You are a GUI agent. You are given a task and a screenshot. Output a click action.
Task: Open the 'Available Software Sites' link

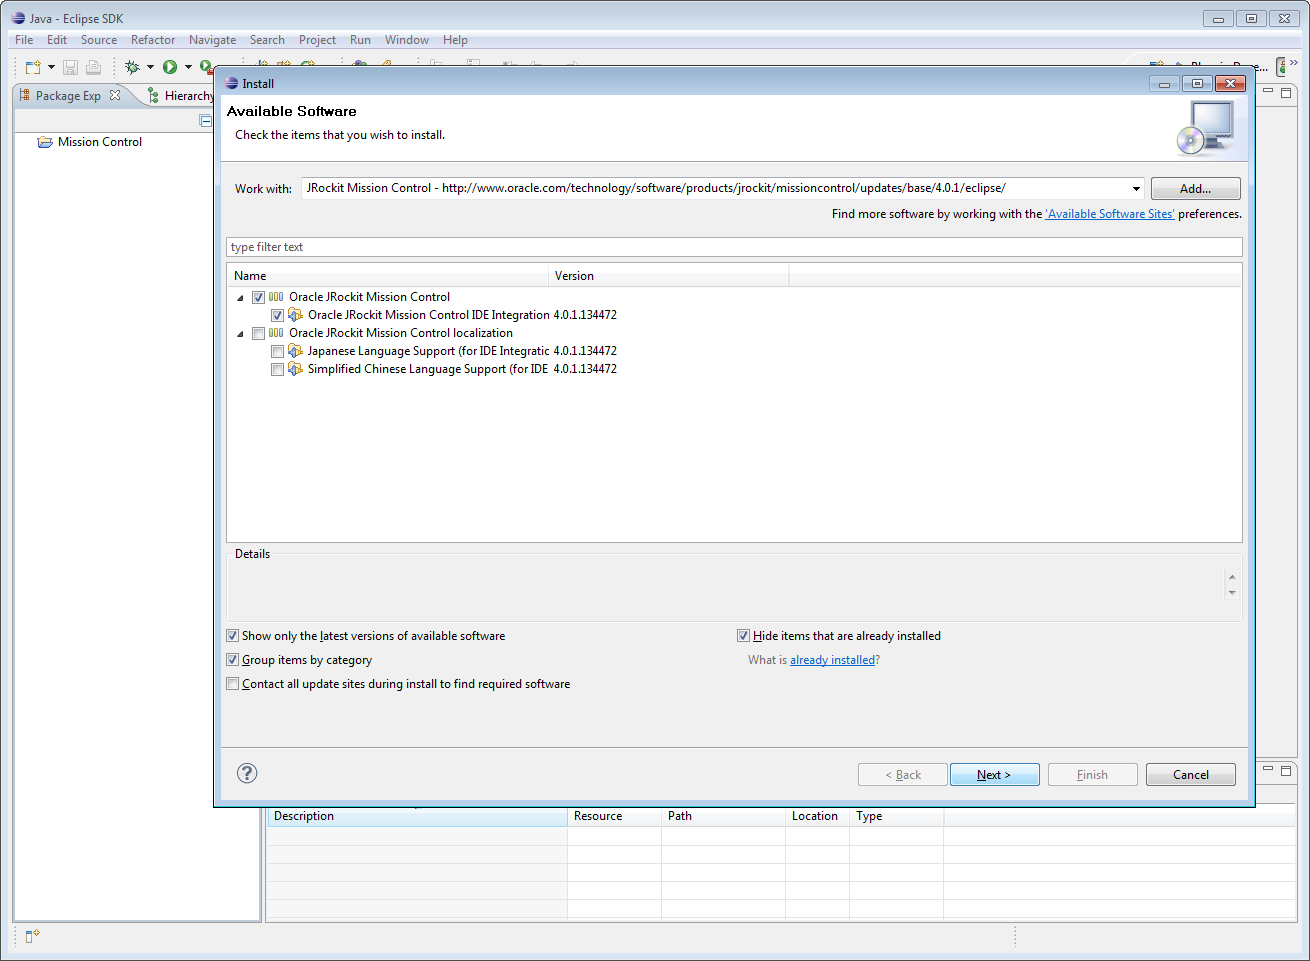click(x=1109, y=214)
